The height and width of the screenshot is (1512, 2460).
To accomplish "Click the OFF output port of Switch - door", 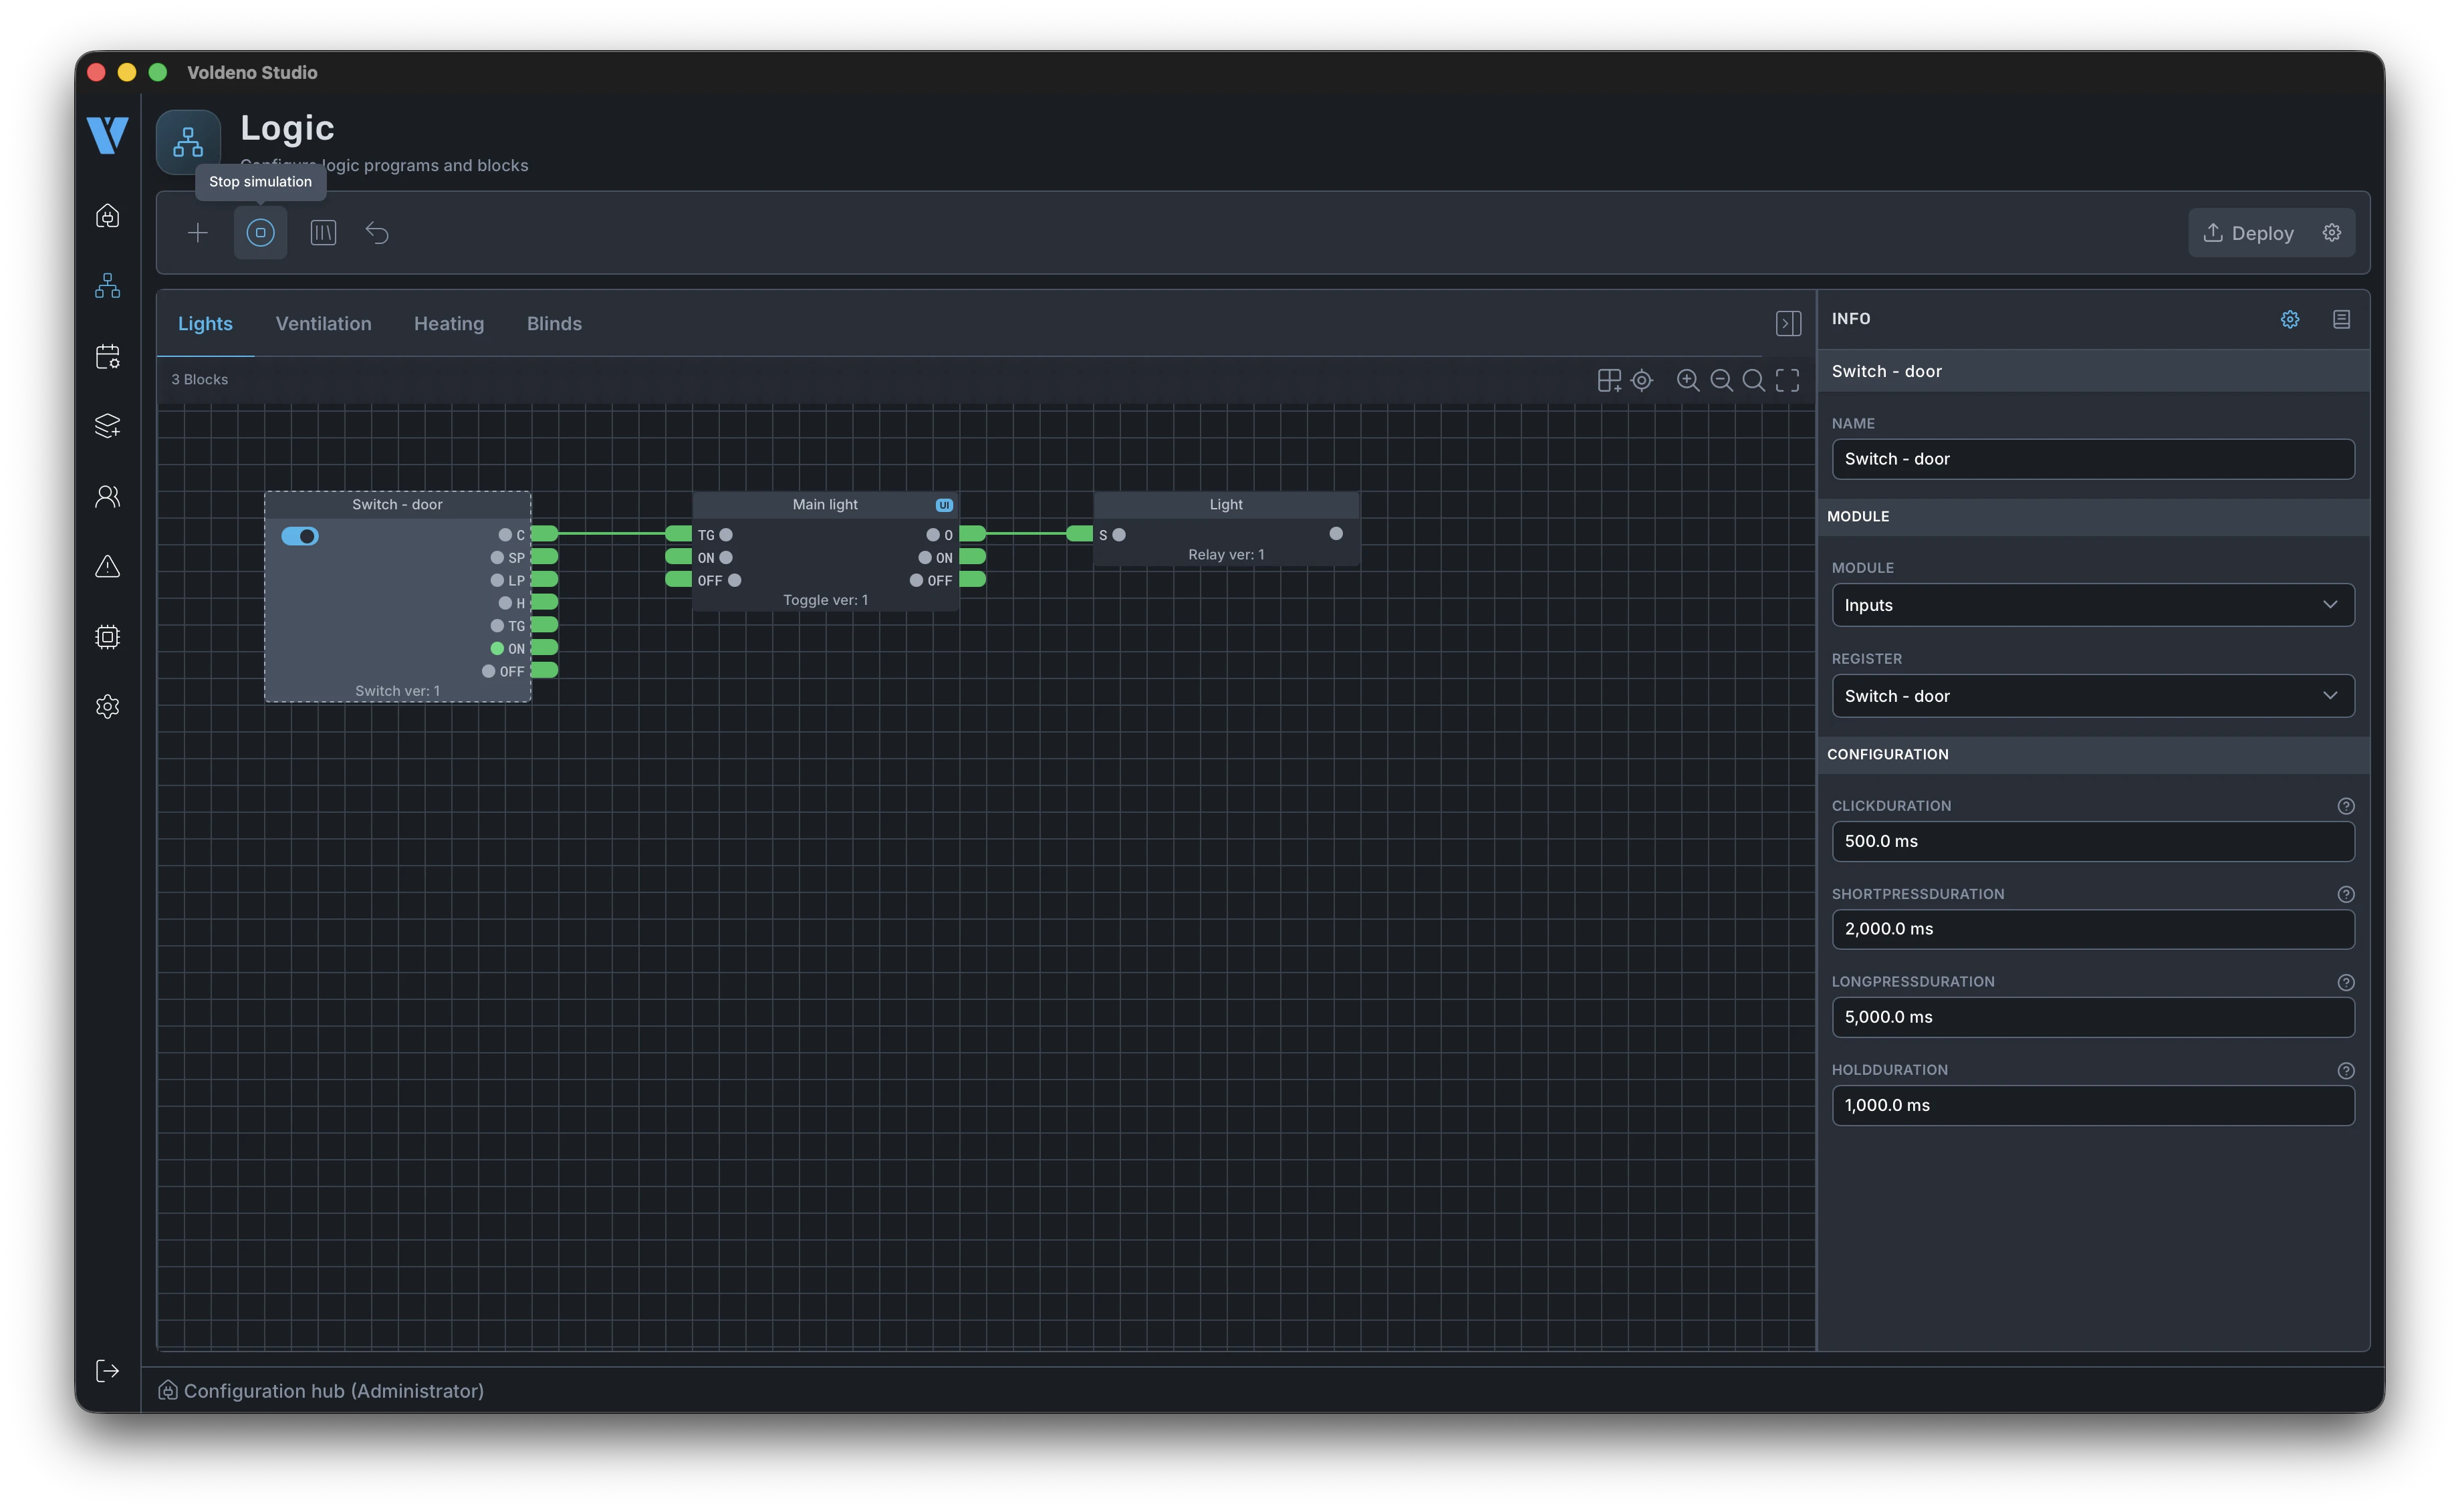I will point(545,671).
